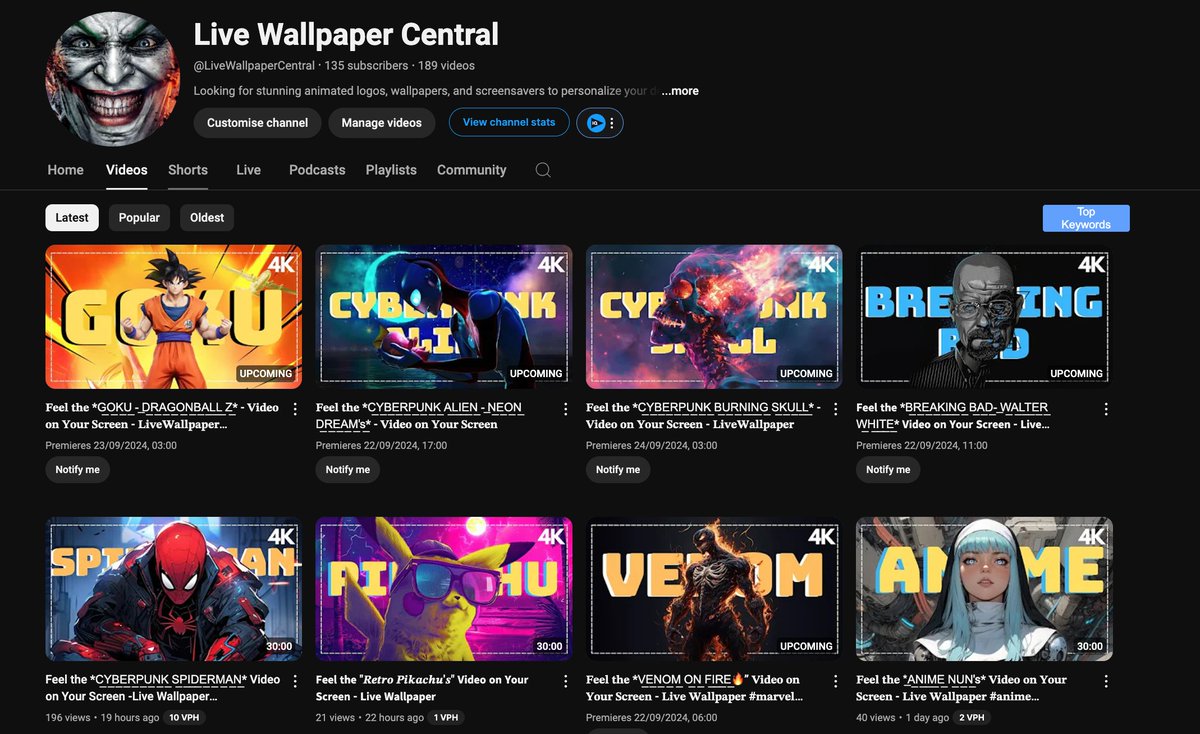Screen dimensions: 1200x734
Task: Click the ANIME NUN video title
Action: click(x=961, y=688)
